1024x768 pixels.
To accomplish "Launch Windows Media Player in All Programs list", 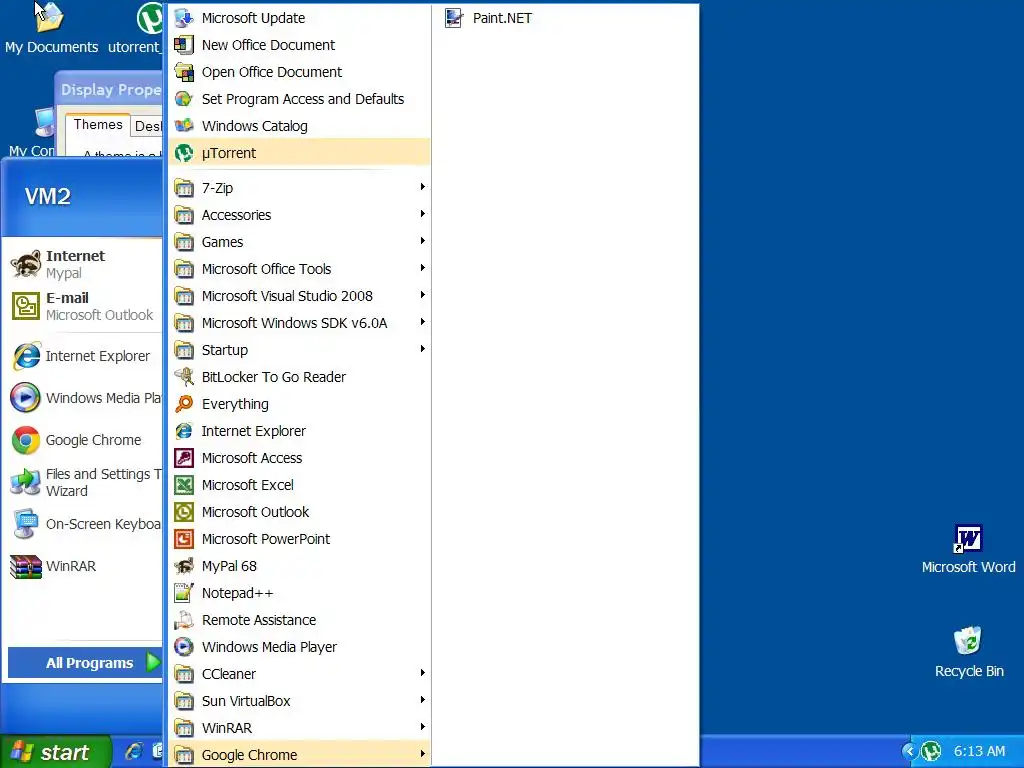I will (299, 647).
